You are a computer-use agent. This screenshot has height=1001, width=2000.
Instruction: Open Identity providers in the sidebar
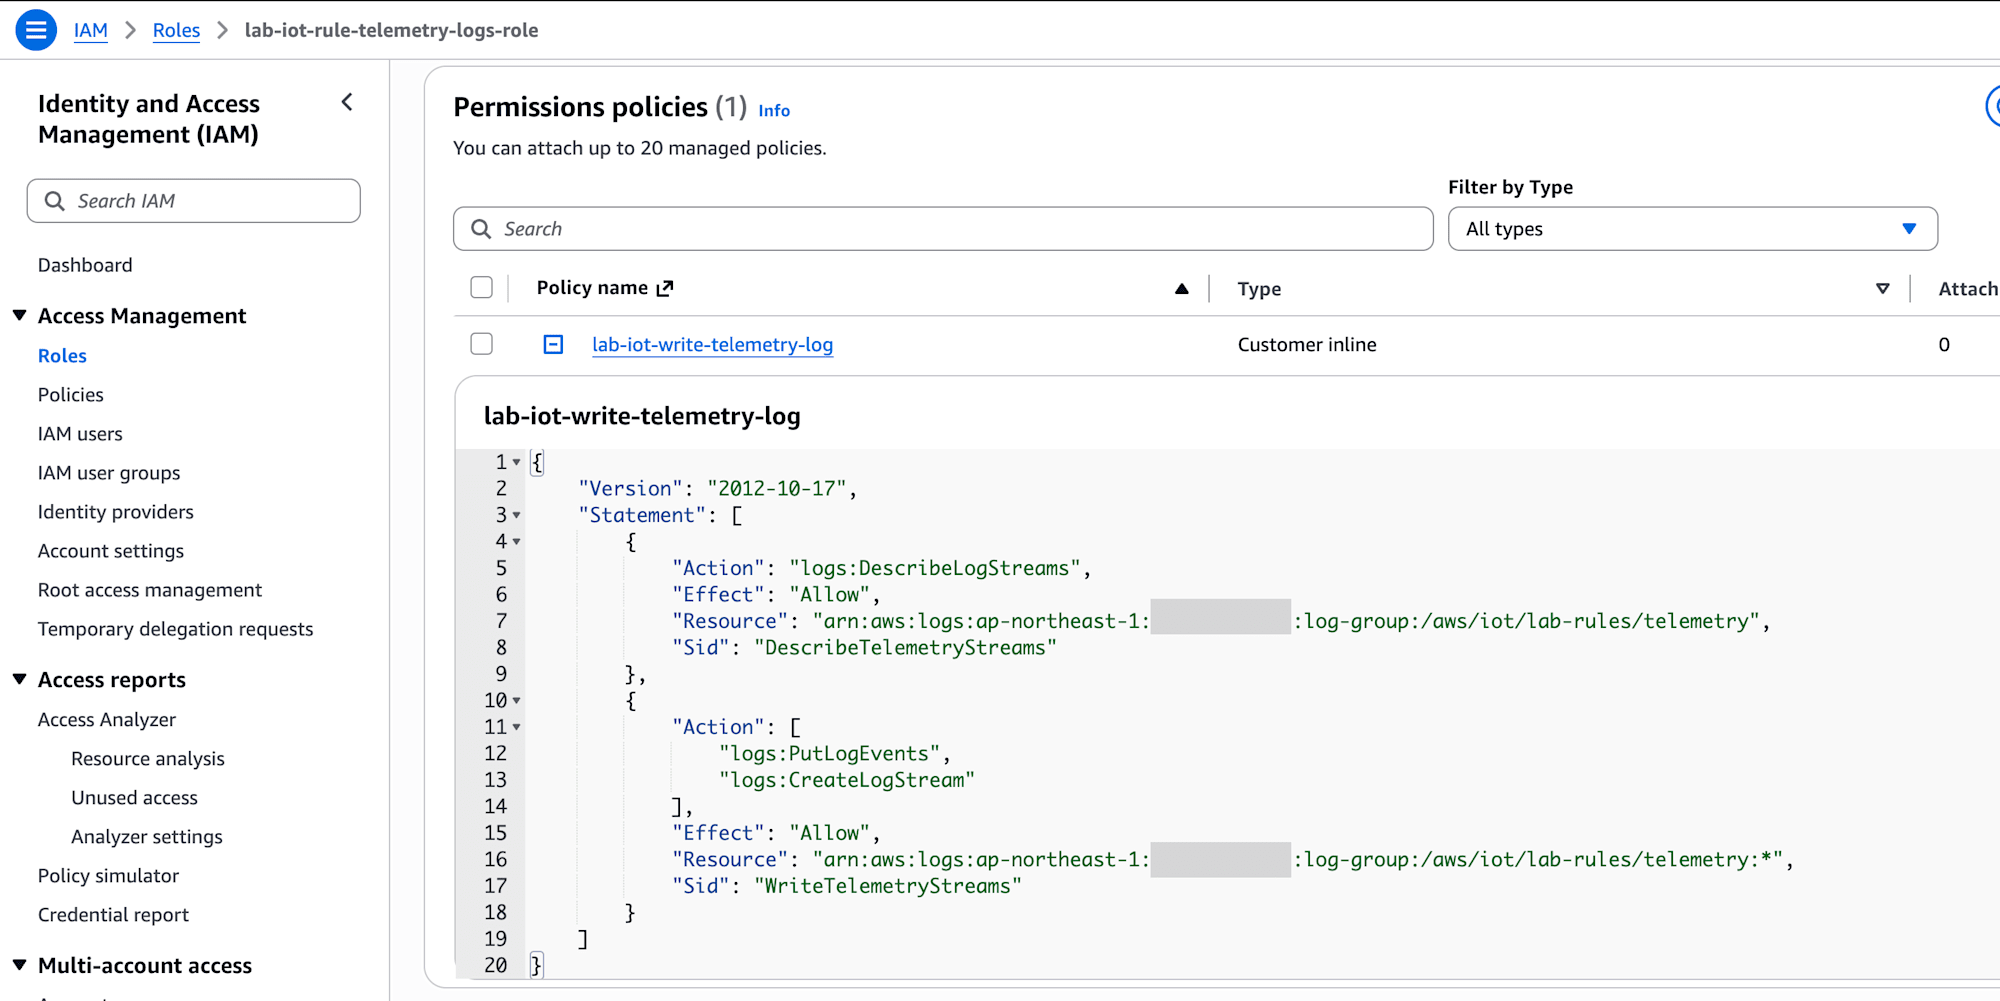[116, 511]
